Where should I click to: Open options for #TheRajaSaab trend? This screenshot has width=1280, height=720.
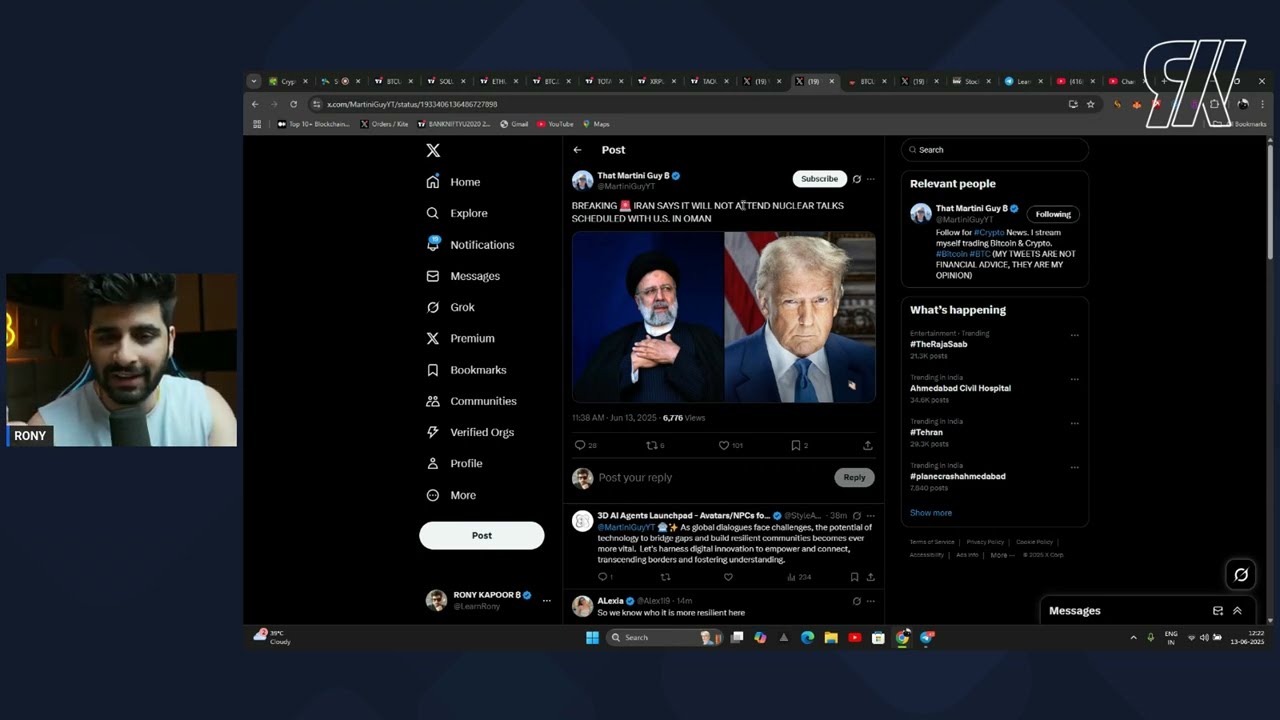coord(1074,335)
